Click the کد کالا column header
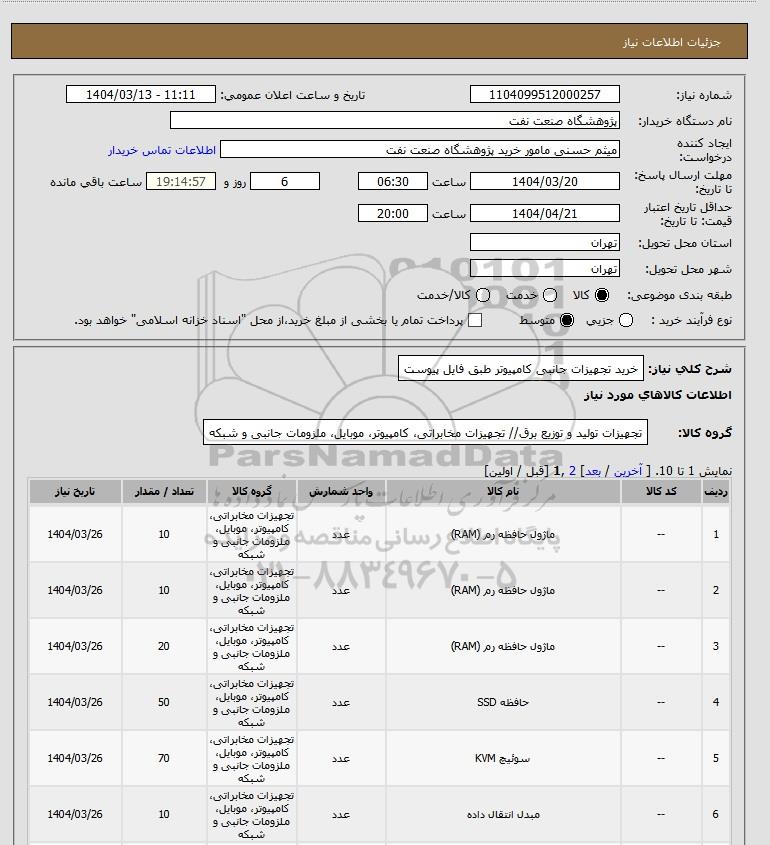 tap(661, 491)
